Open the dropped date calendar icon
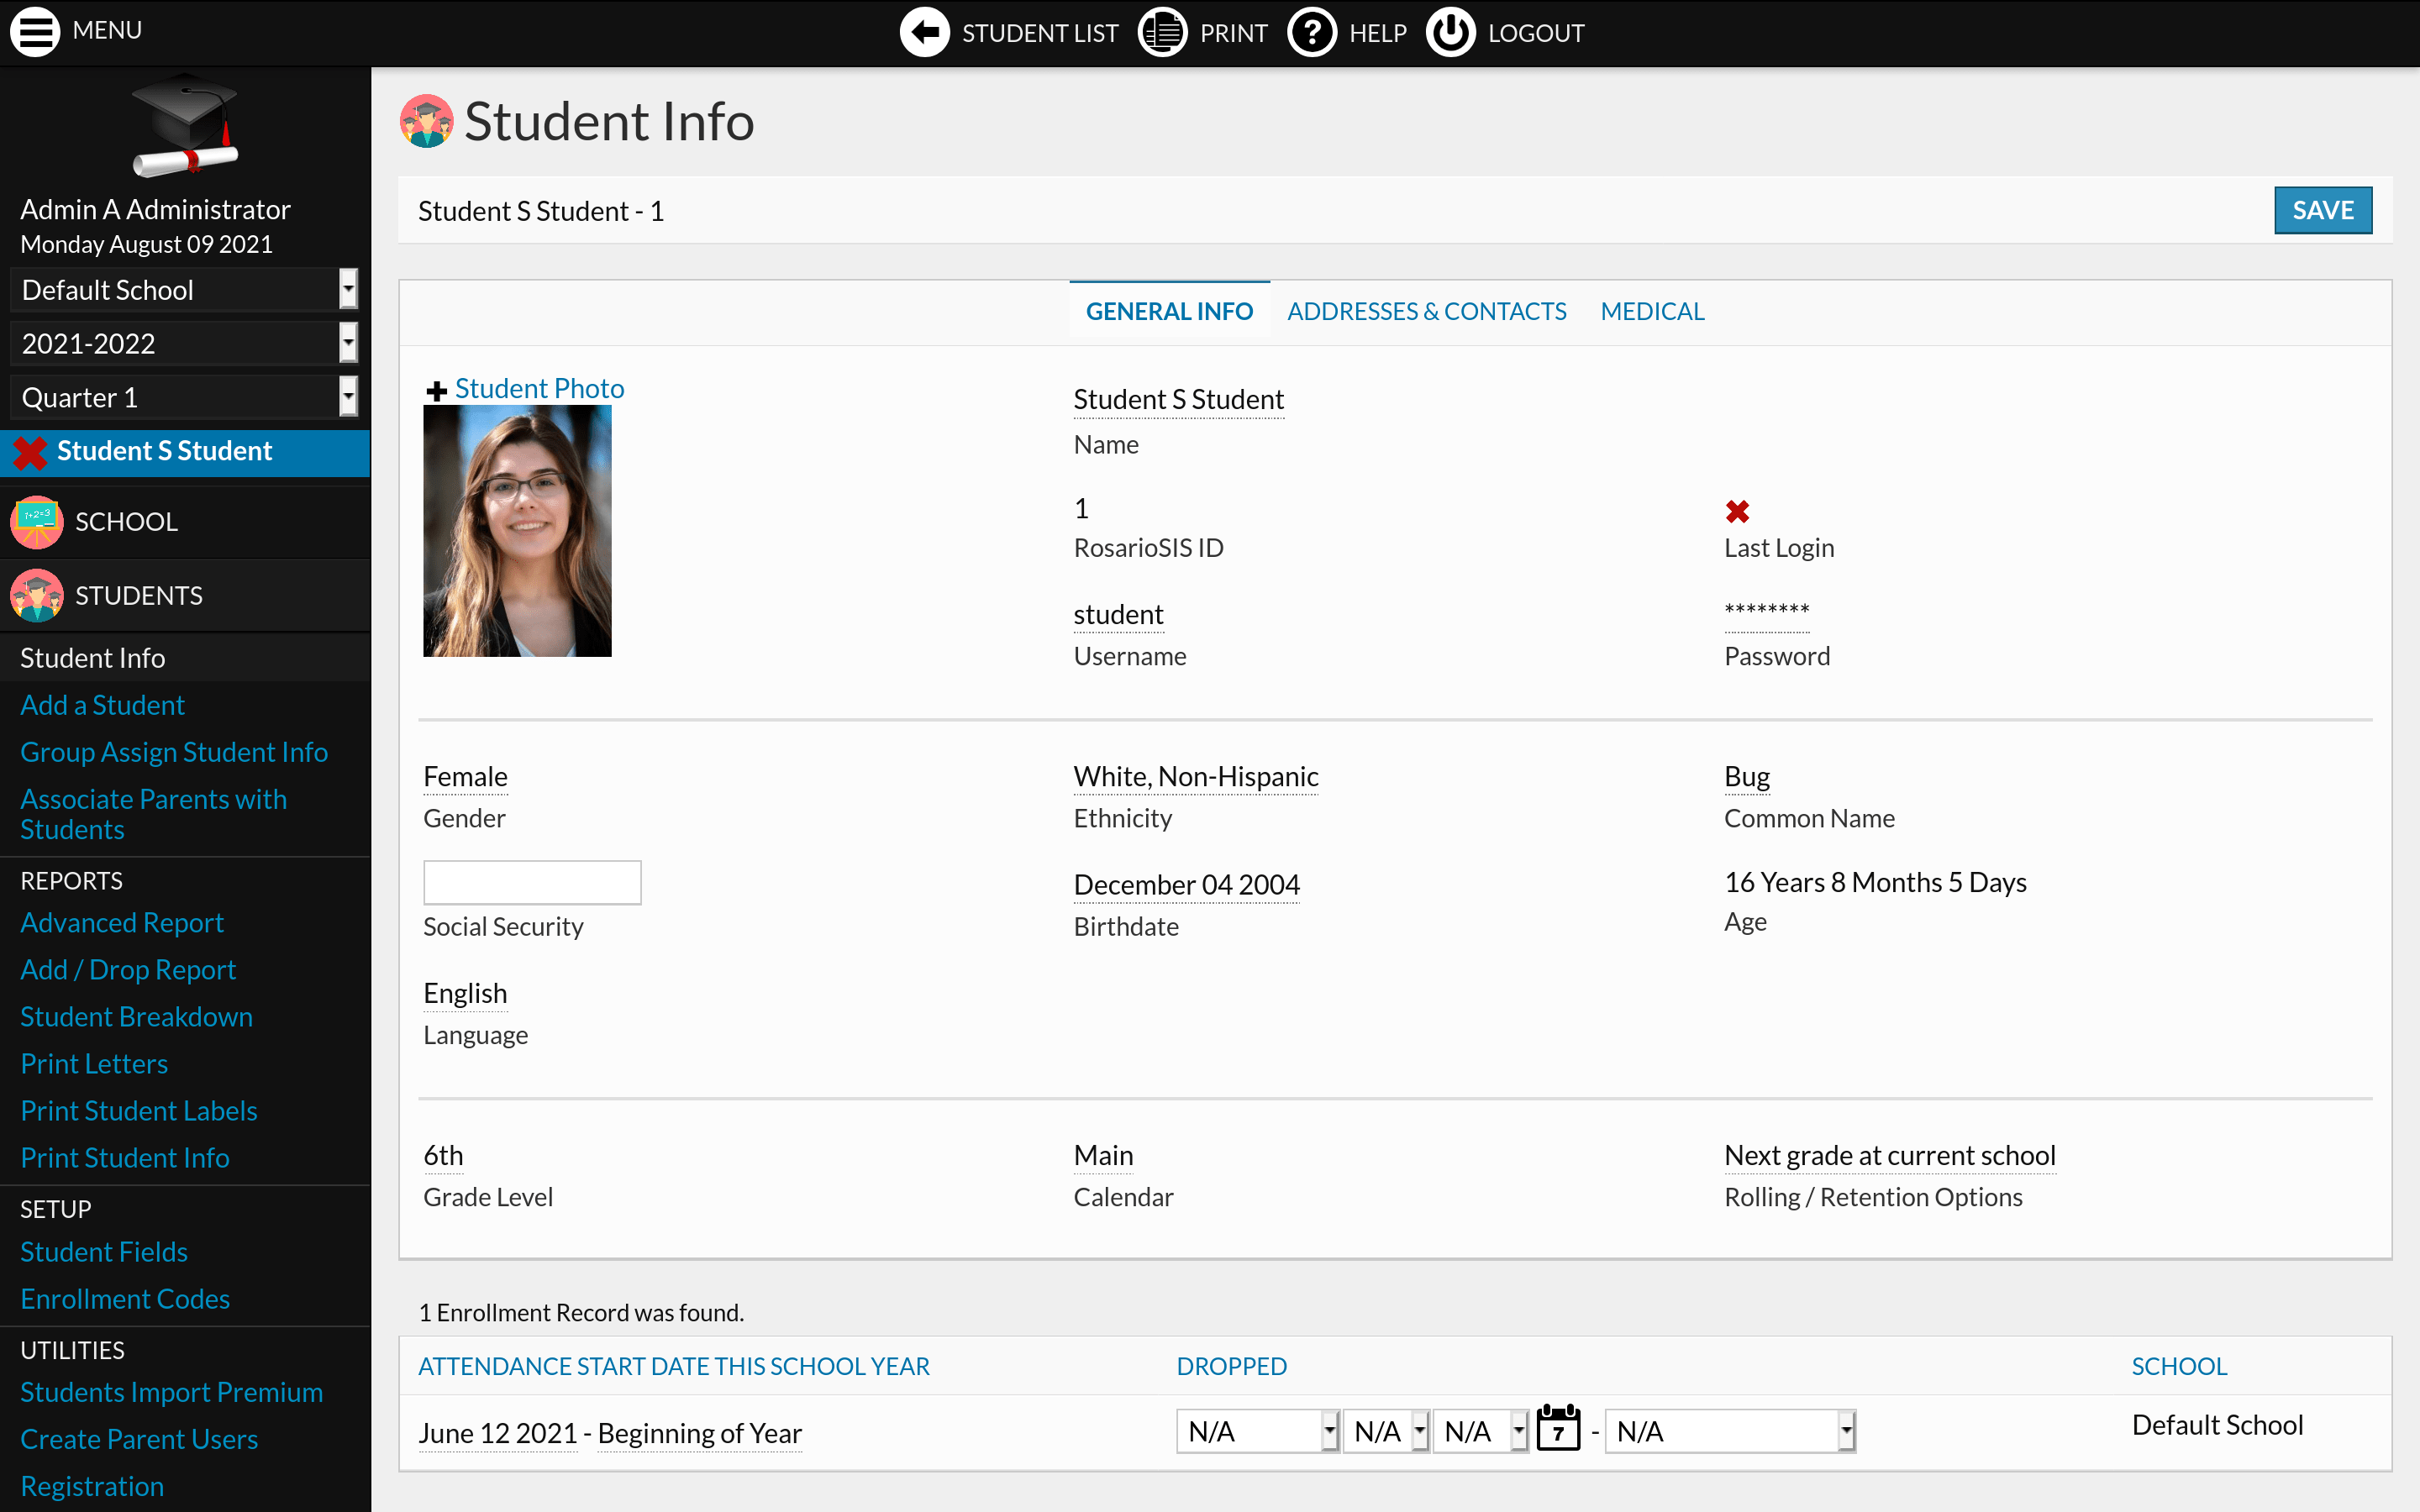This screenshot has width=2420, height=1512. [1558, 1429]
